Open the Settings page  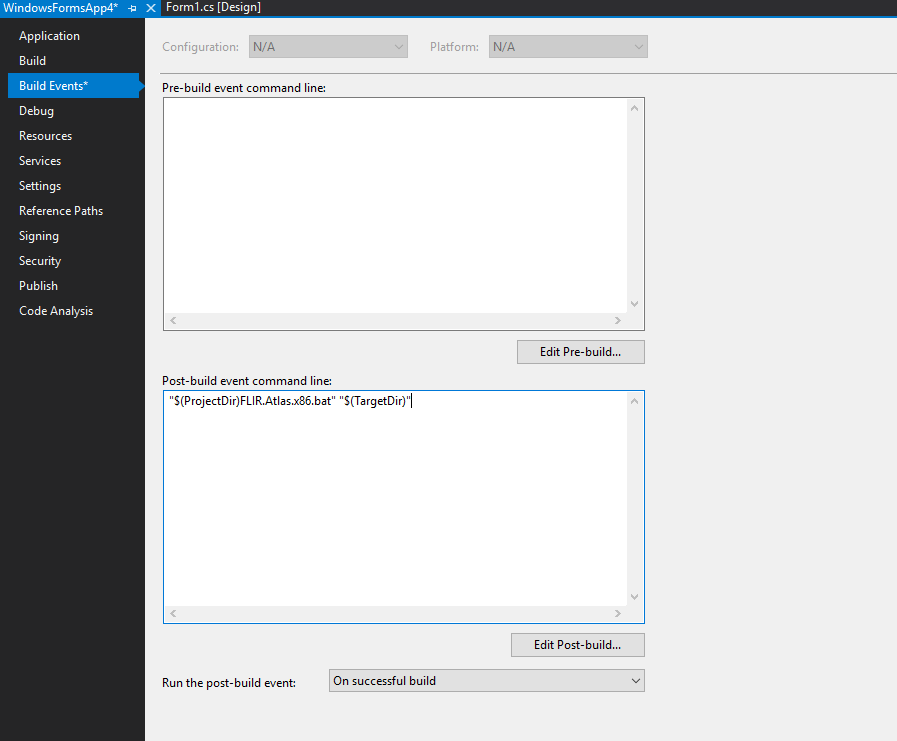pyautogui.click(x=40, y=186)
